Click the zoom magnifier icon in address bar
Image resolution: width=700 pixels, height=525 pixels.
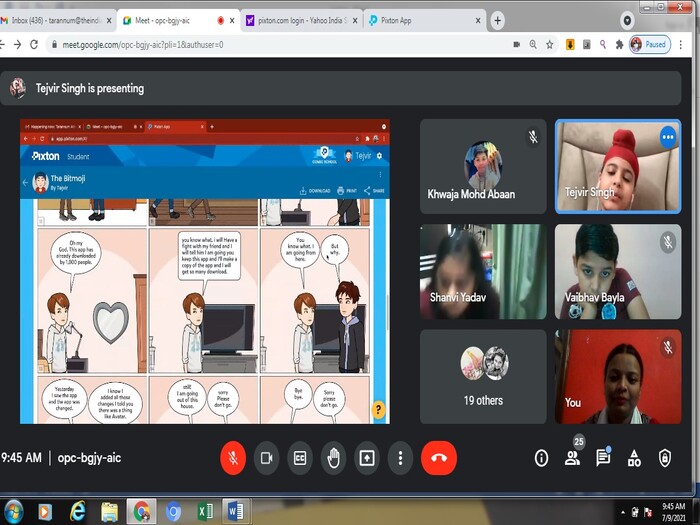pyautogui.click(x=533, y=45)
